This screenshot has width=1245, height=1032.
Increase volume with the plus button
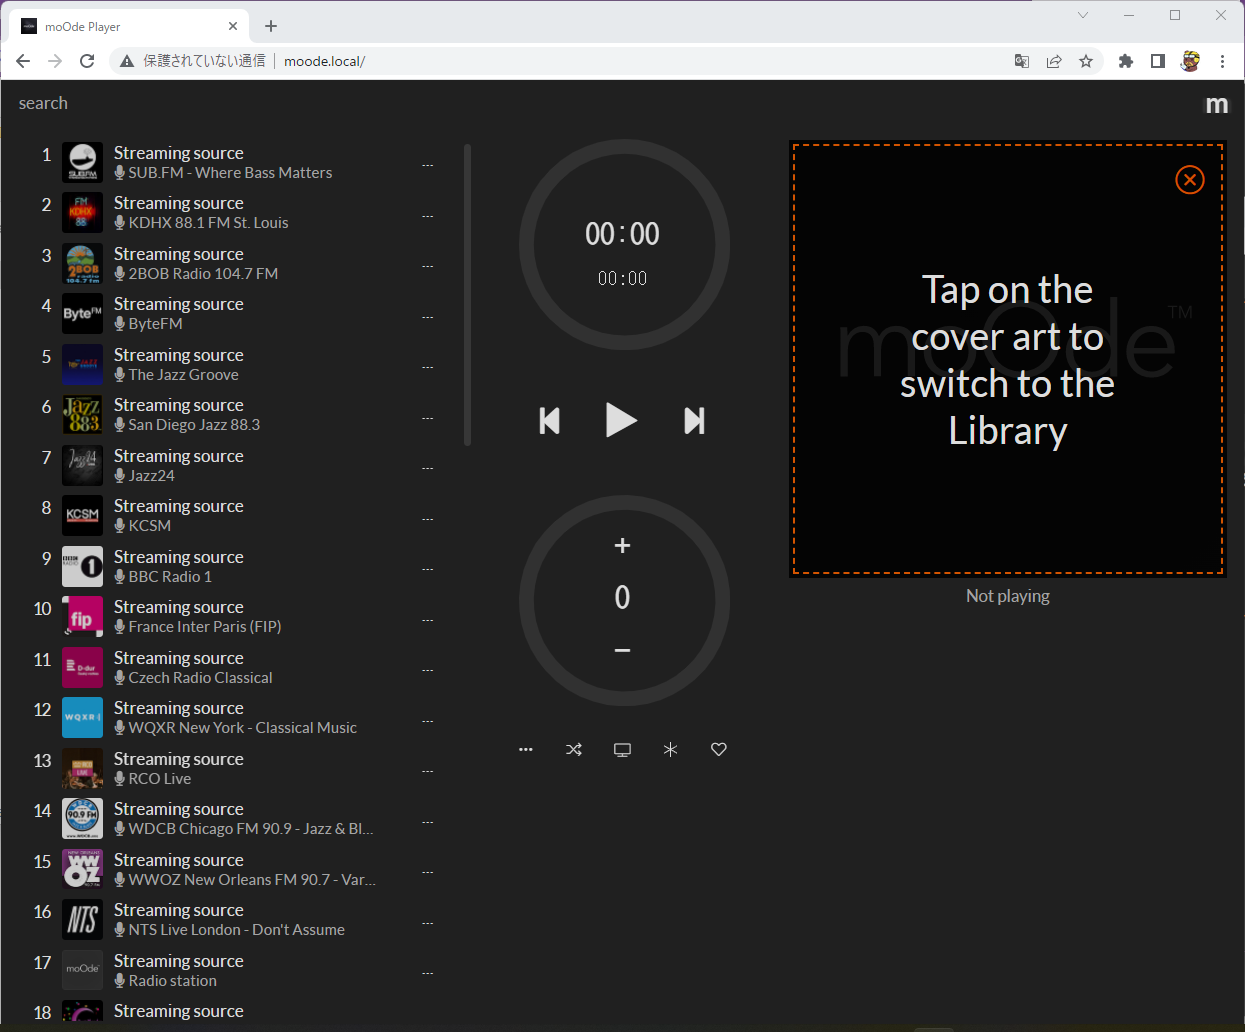pos(622,546)
